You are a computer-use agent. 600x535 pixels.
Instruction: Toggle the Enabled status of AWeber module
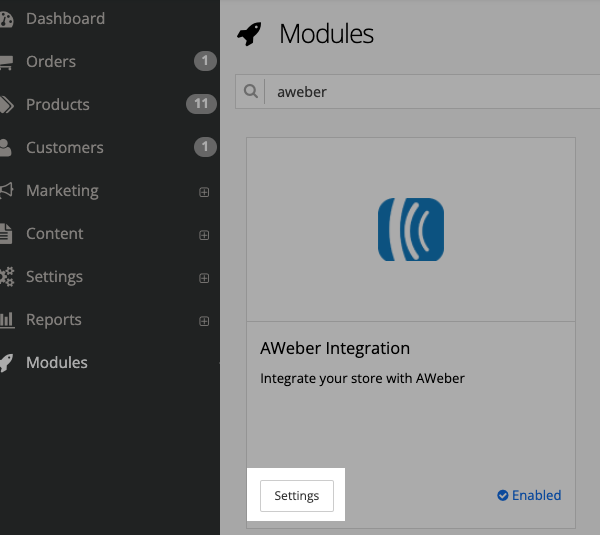[x=529, y=495]
